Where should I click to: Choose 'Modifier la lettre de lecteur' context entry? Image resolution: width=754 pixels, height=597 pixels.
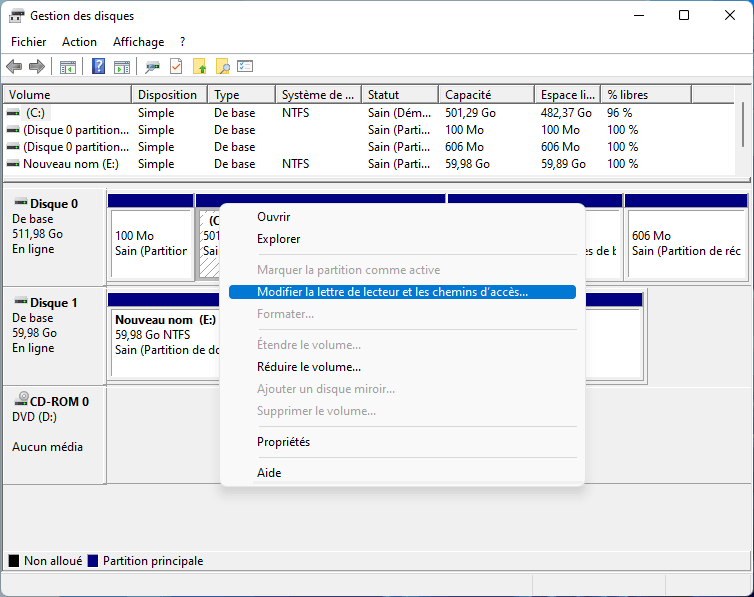392,292
